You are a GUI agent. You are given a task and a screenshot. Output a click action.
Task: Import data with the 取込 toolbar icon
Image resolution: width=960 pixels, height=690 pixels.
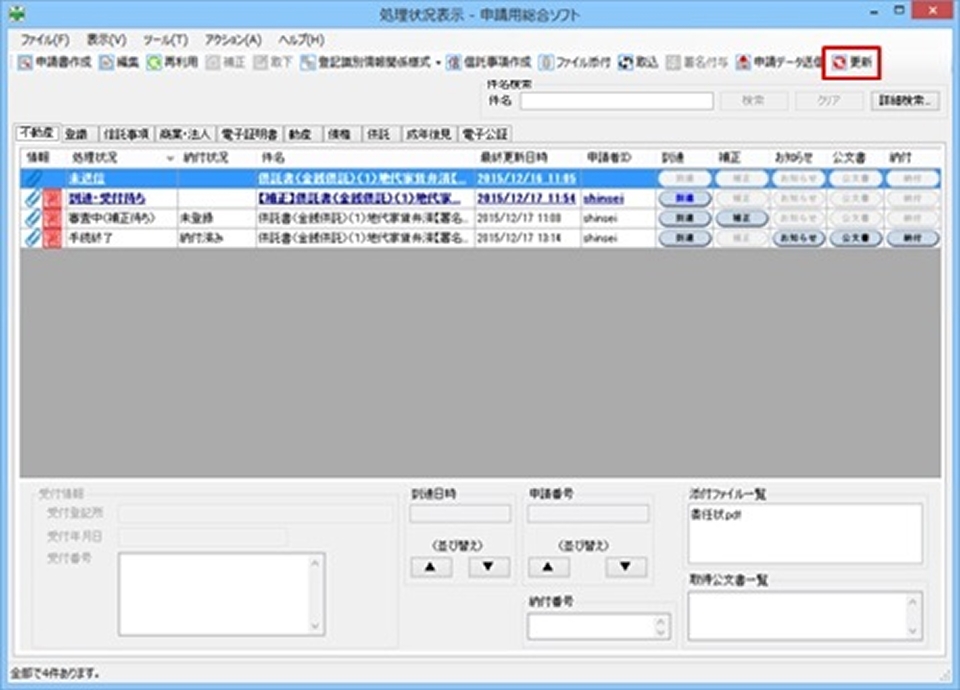(x=635, y=60)
